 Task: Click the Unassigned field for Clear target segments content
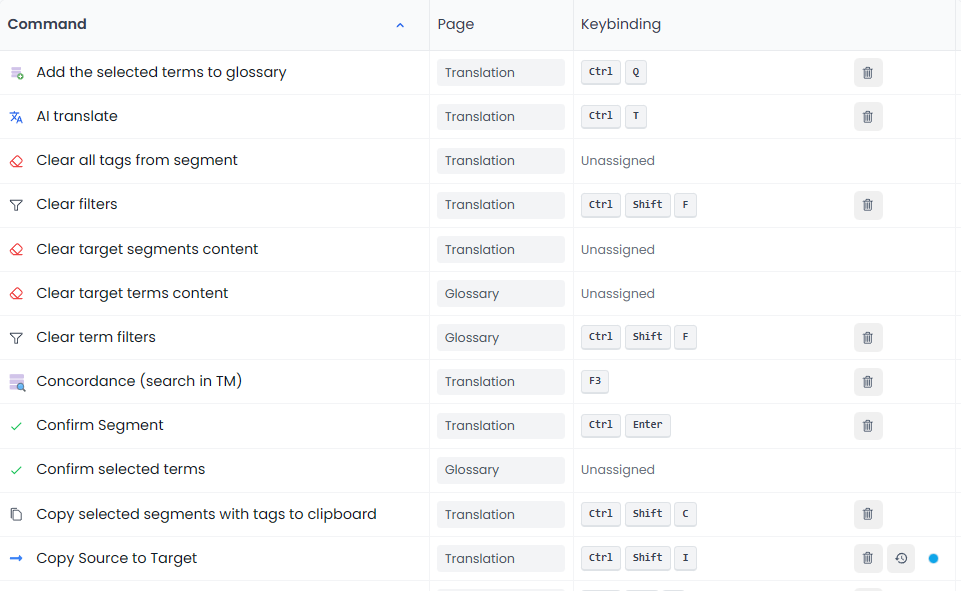click(620, 249)
